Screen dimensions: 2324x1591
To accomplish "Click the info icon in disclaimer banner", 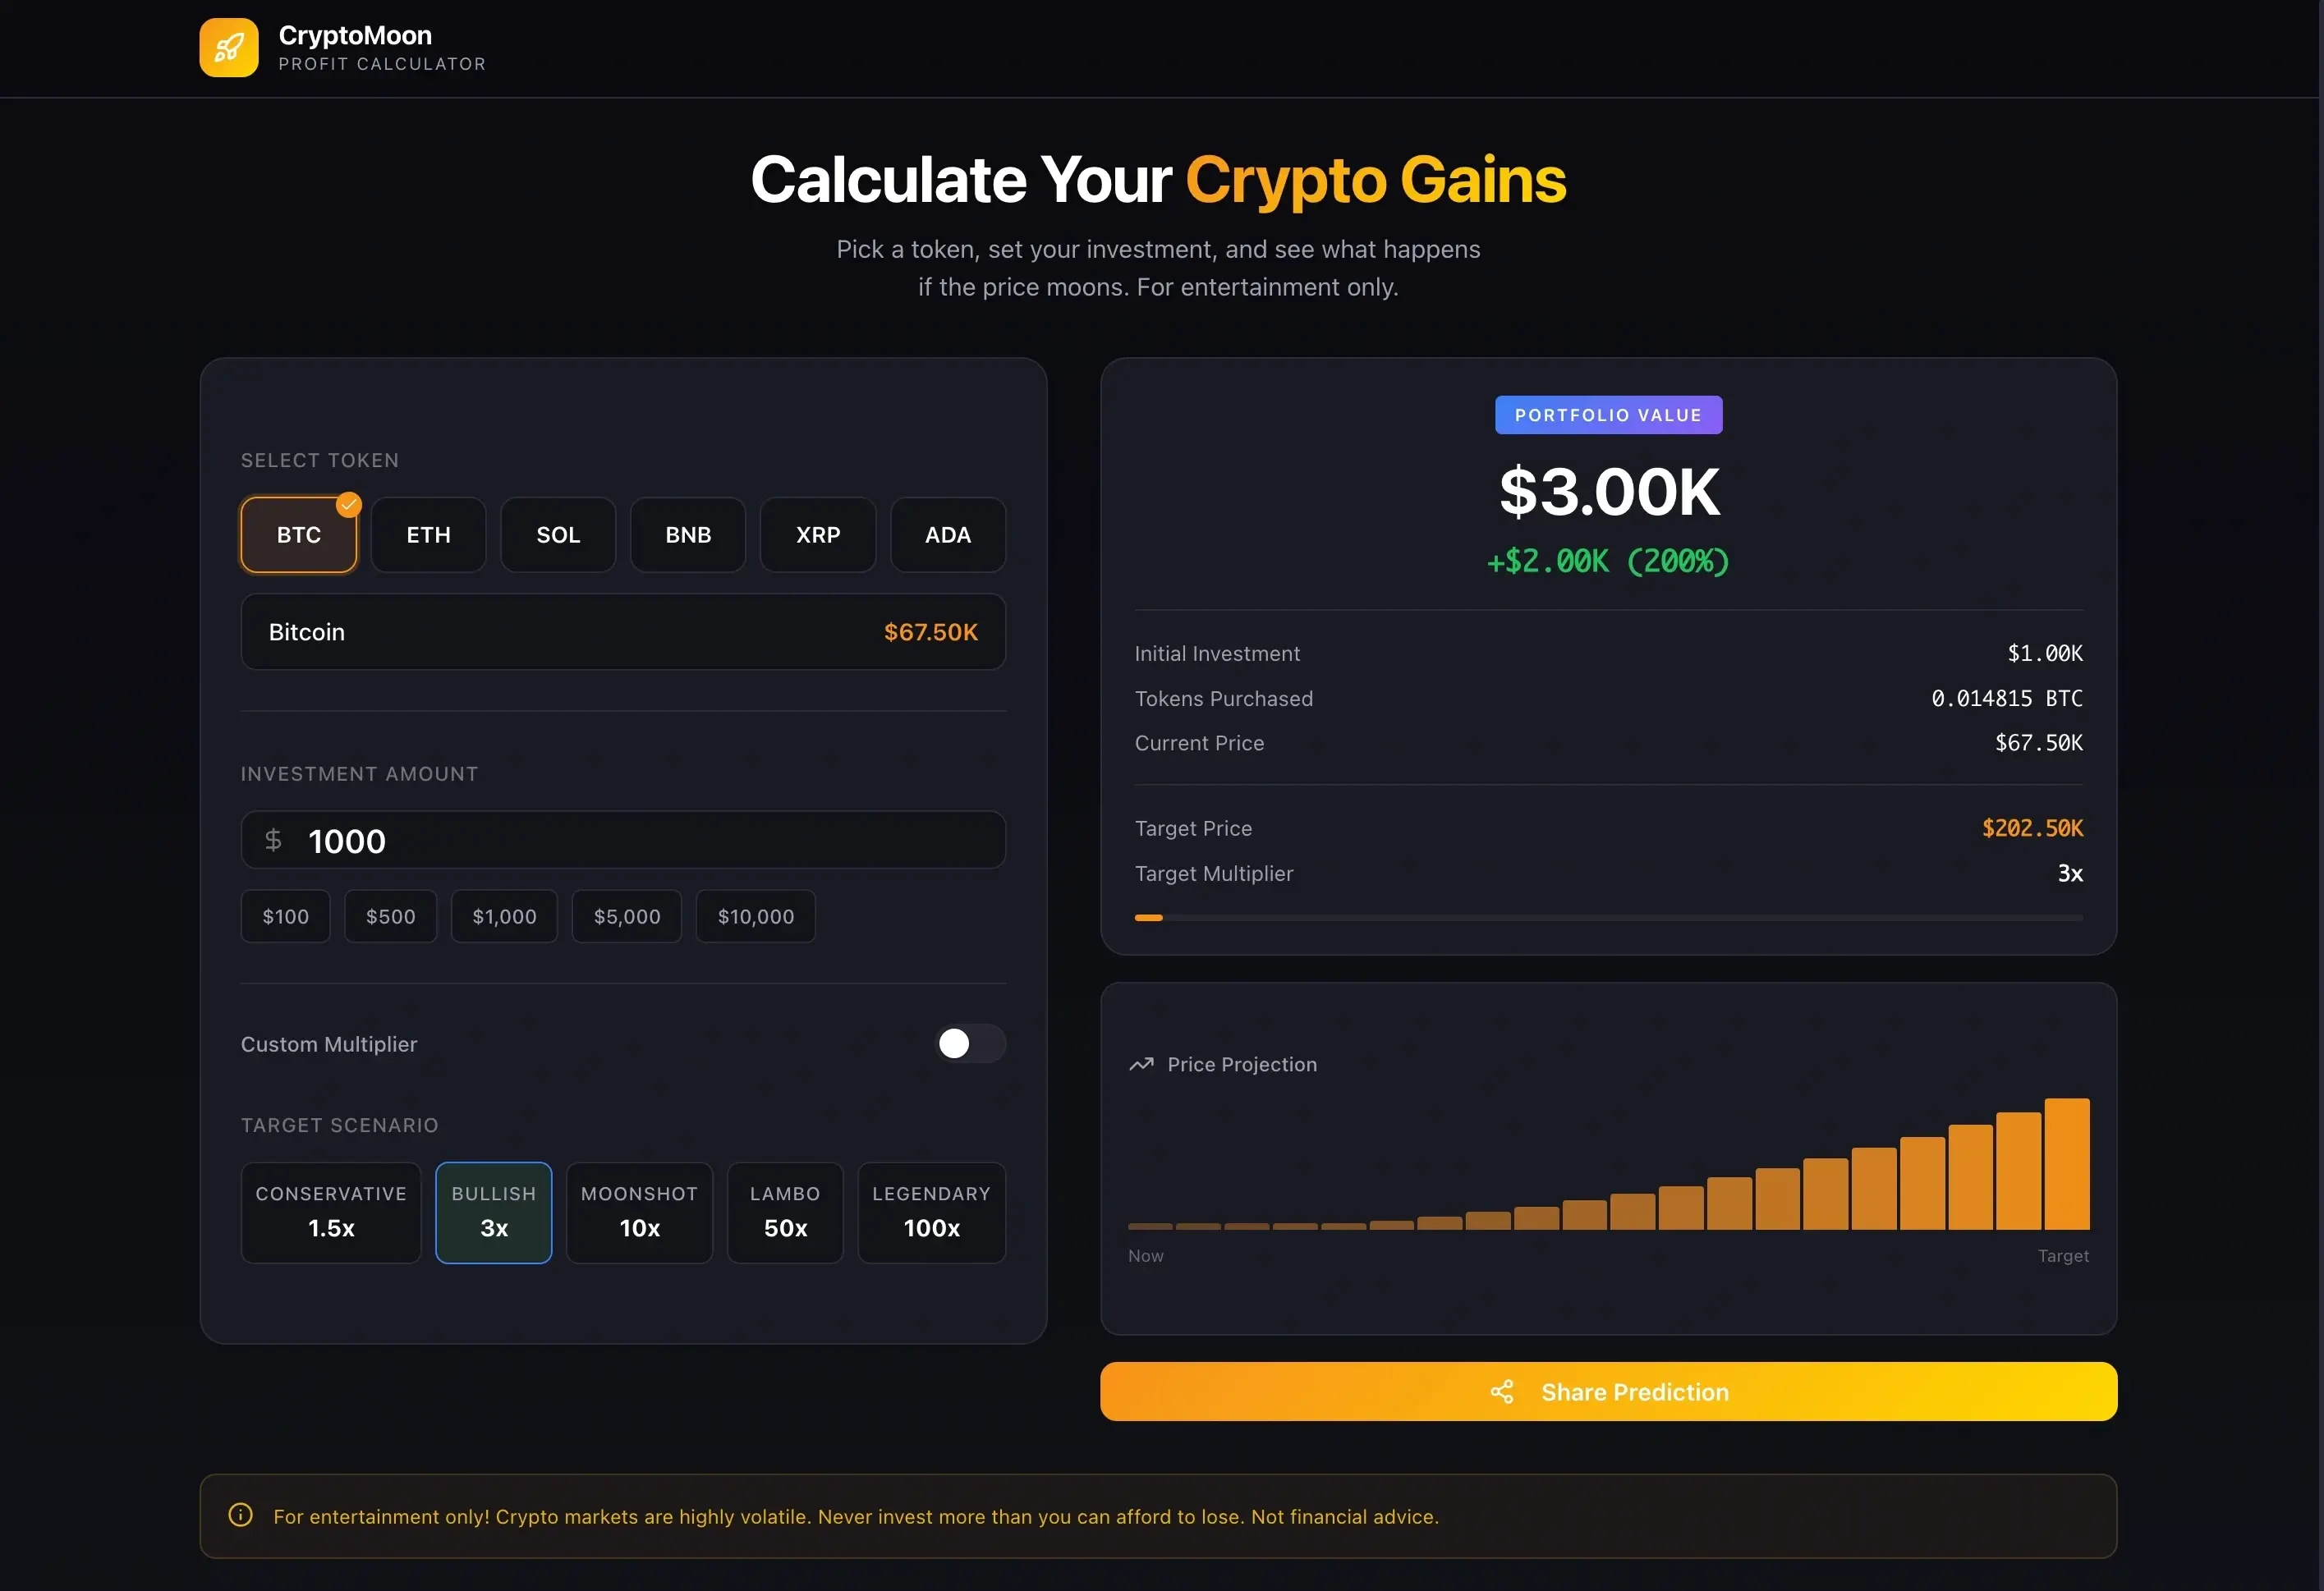I will [x=241, y=1515].
